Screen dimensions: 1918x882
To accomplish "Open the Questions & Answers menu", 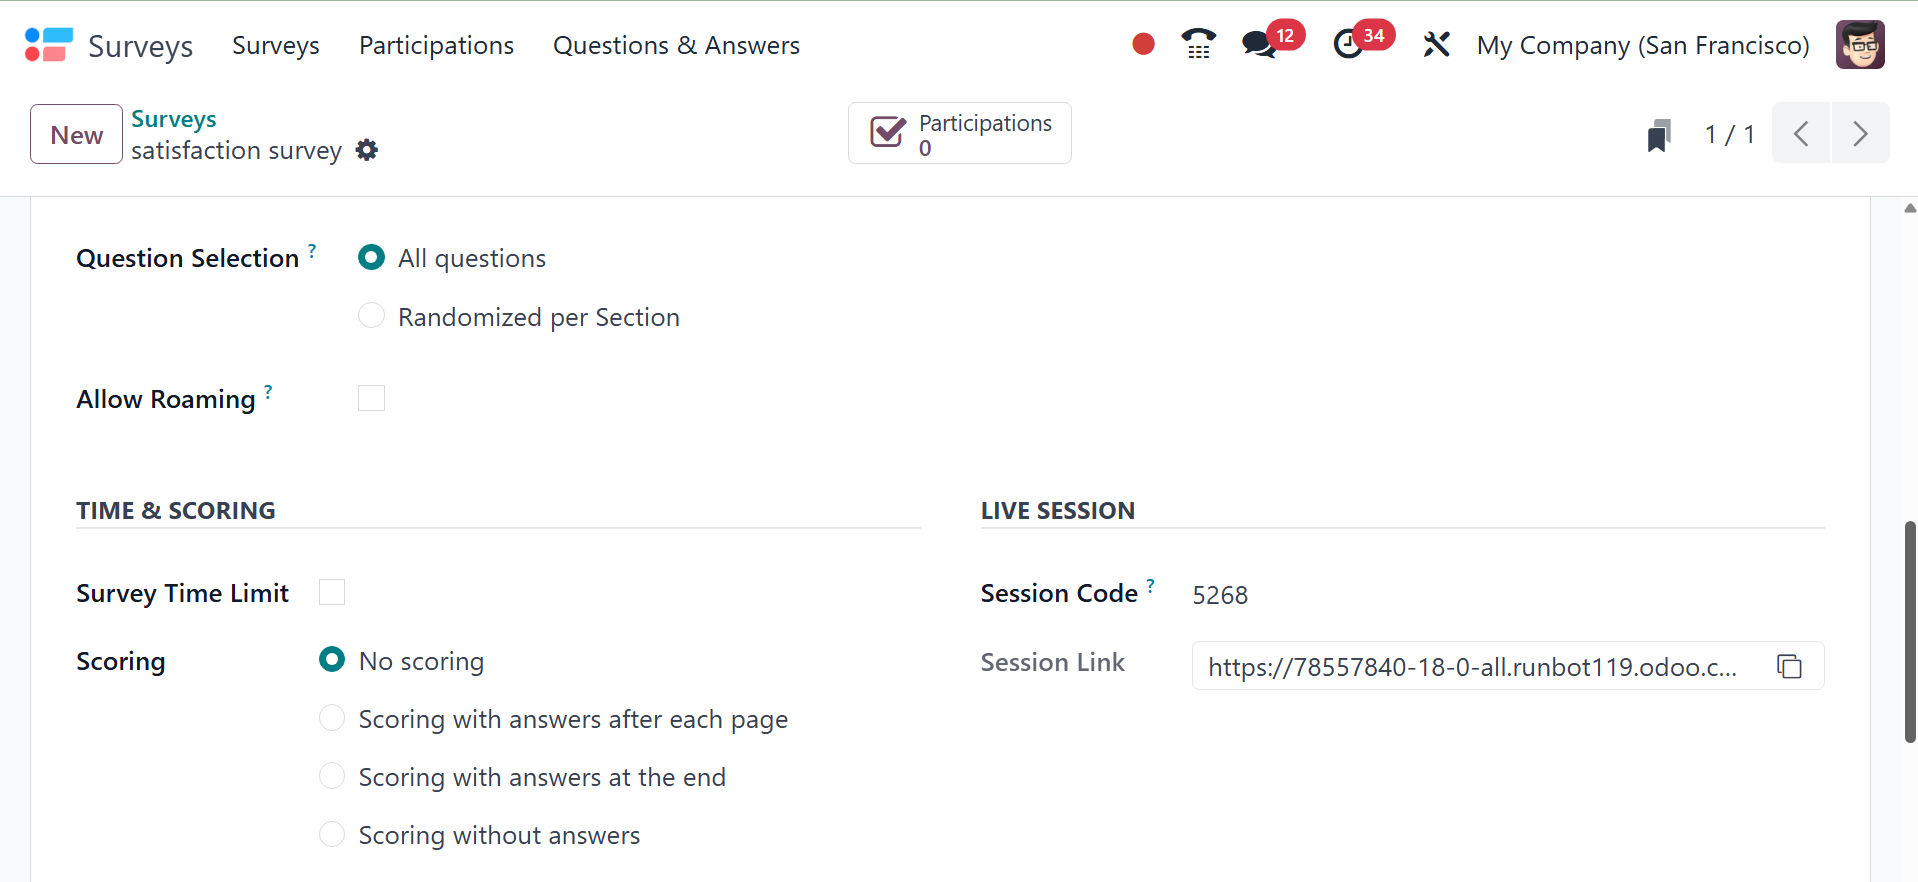I will point(676,45).
